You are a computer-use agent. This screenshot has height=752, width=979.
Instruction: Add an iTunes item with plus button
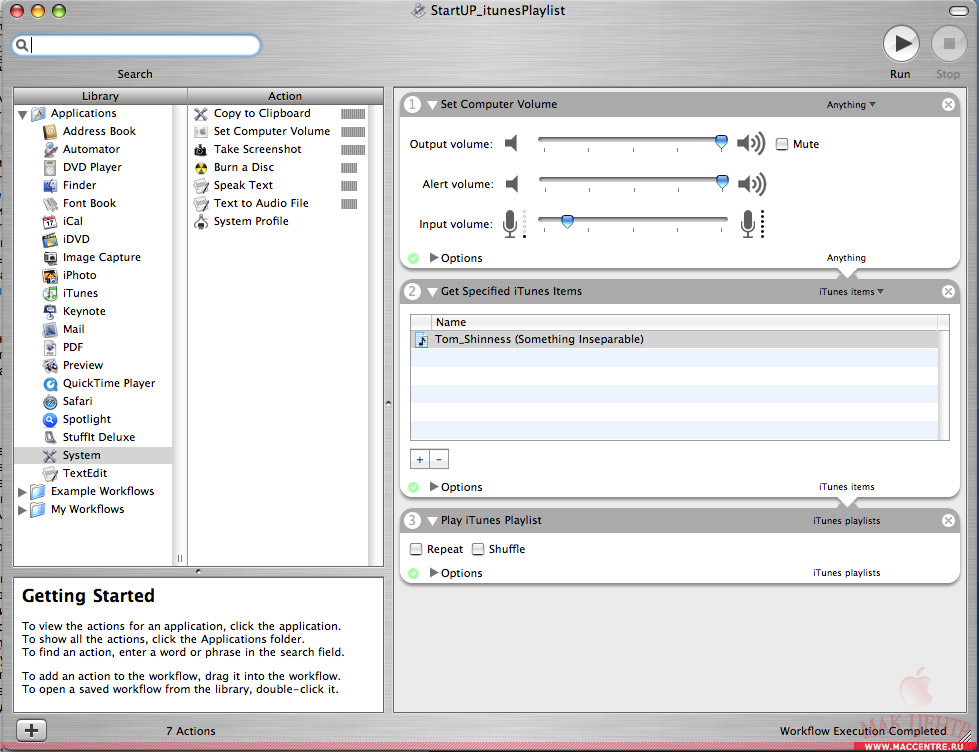pyautogui.click(x=420, y=460)
